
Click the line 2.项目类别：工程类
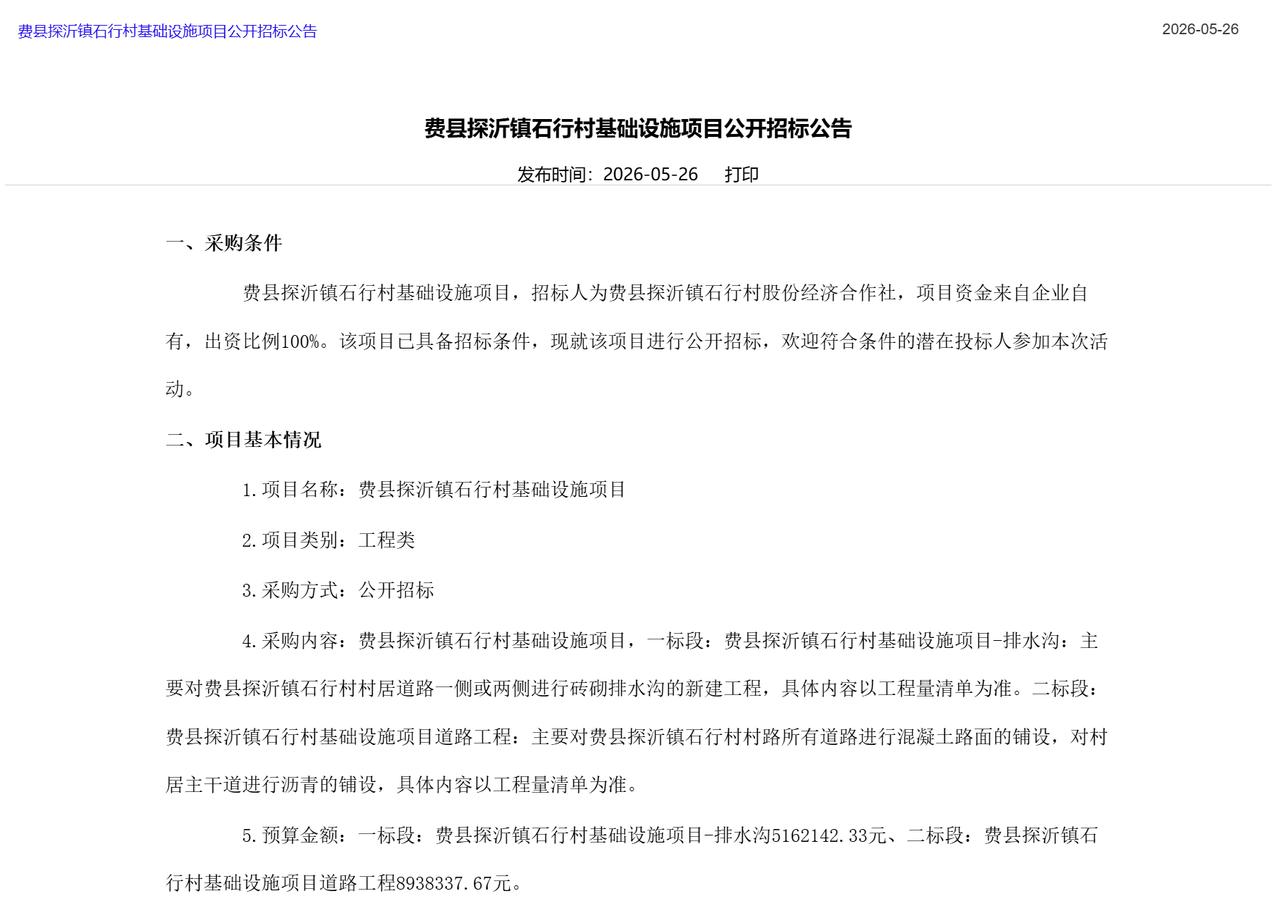pos(328,540)
